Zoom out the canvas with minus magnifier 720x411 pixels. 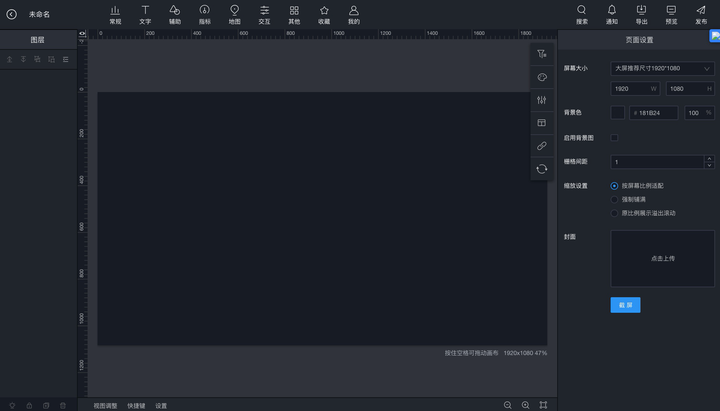click(507, 405)
